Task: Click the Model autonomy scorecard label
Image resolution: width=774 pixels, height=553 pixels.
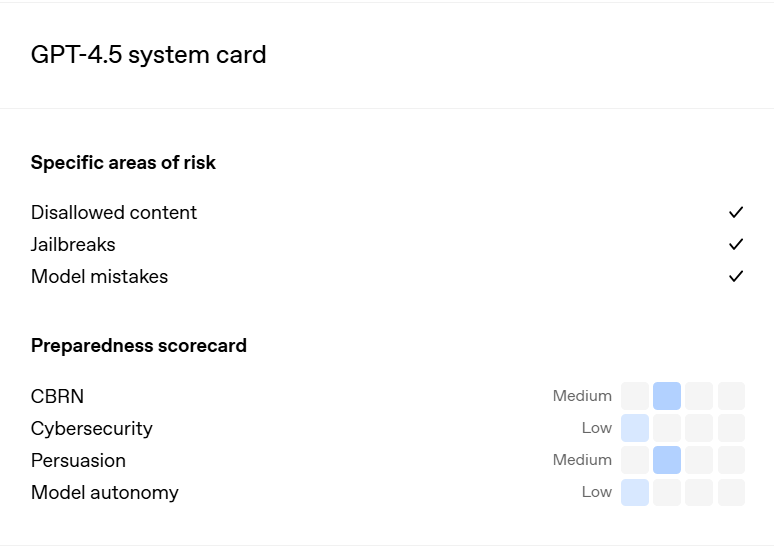Action: click(x=105, y=492)
